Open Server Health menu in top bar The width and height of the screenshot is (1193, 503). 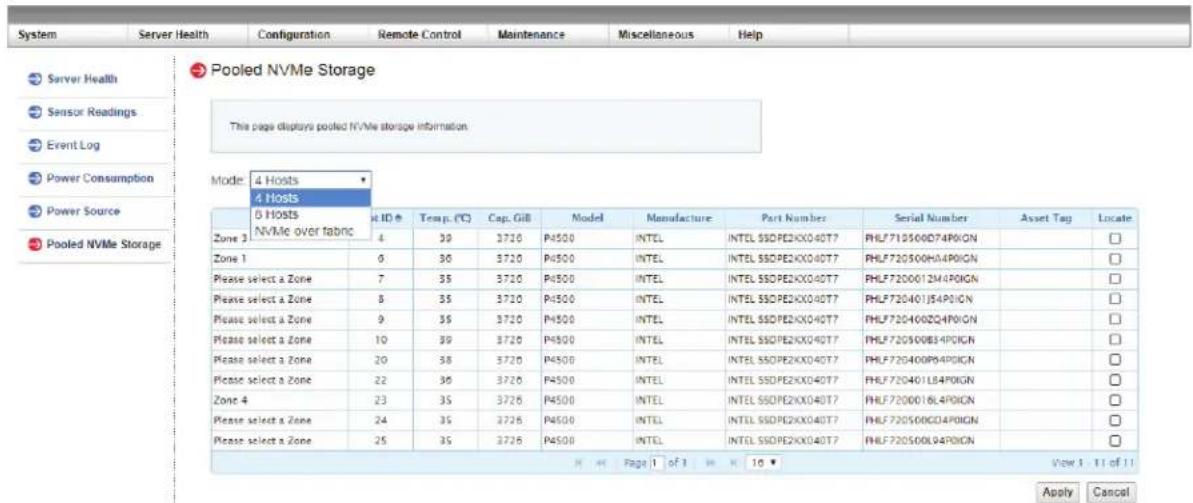click(x=173, y=35)
